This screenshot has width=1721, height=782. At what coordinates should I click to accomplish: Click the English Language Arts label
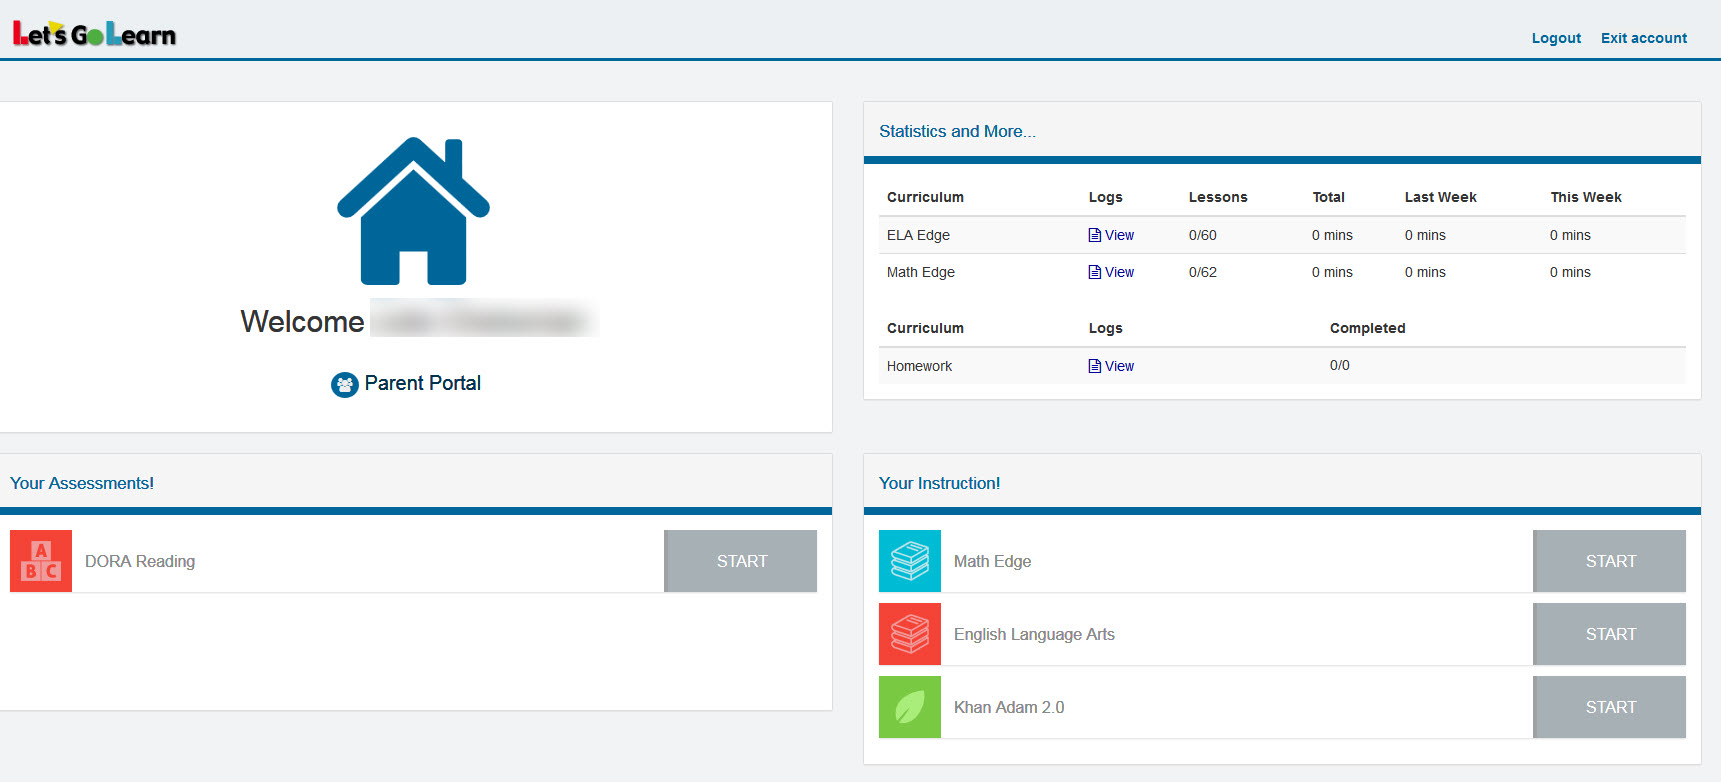[x=1034, y=634]
